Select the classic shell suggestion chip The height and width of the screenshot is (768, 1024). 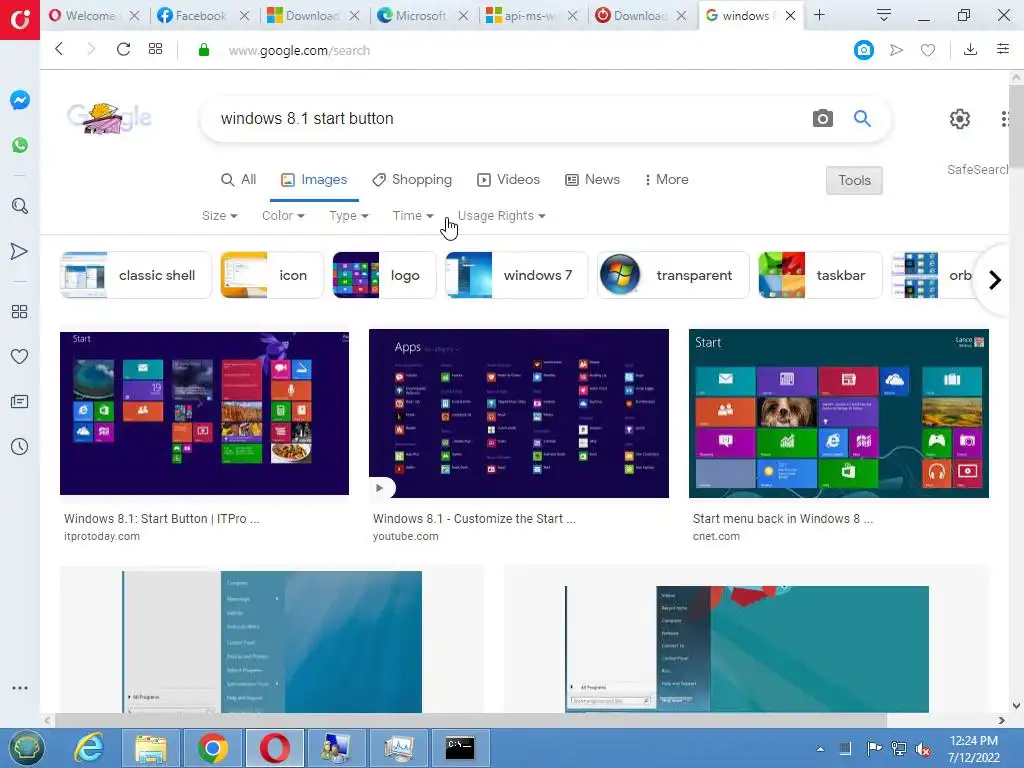point(136,275)
